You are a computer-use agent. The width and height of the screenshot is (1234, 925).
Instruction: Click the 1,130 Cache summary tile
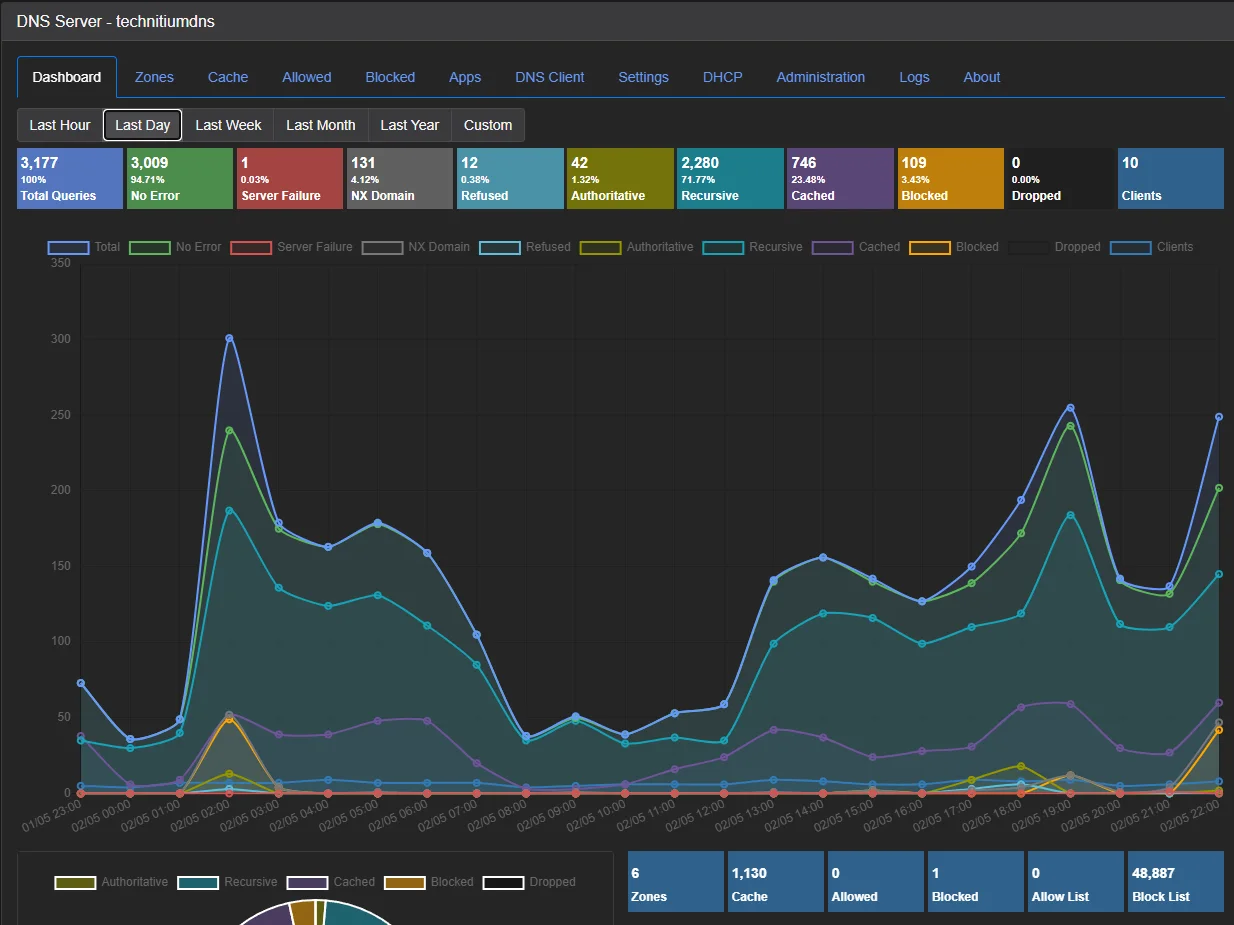[x=776, y=882]
